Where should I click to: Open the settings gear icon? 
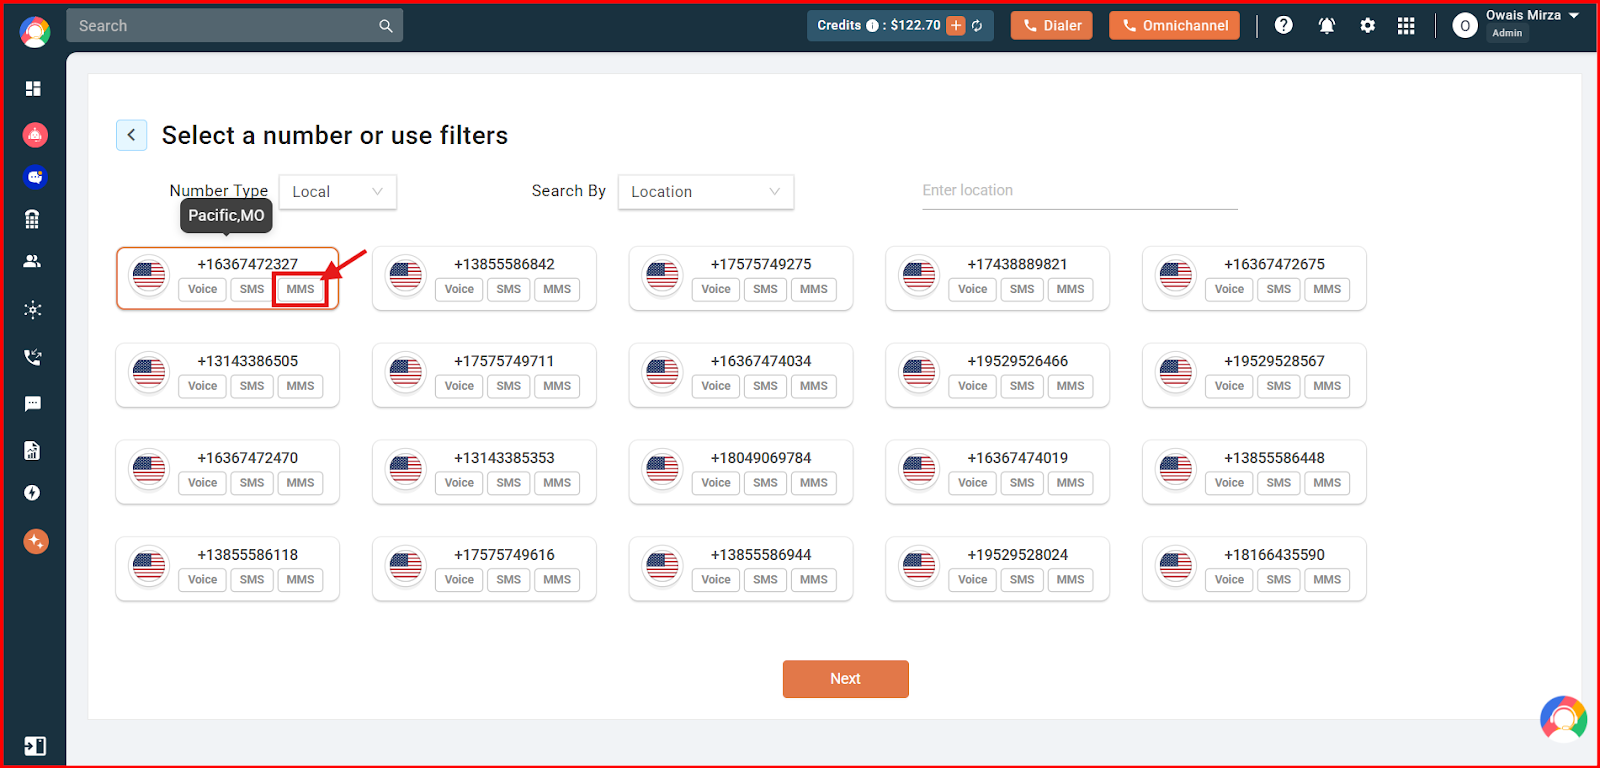(x=1368, y=26)
